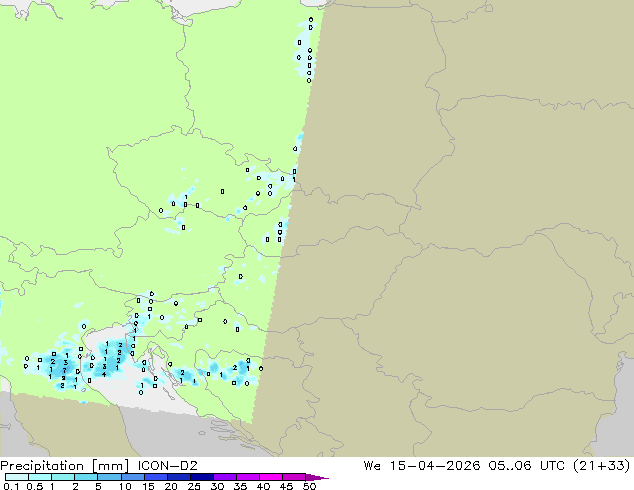The height and width of the screenshot is (490, 634).
Task: Pick the legend swatch between 10 and 15
Action: click(x=132, y=477)
